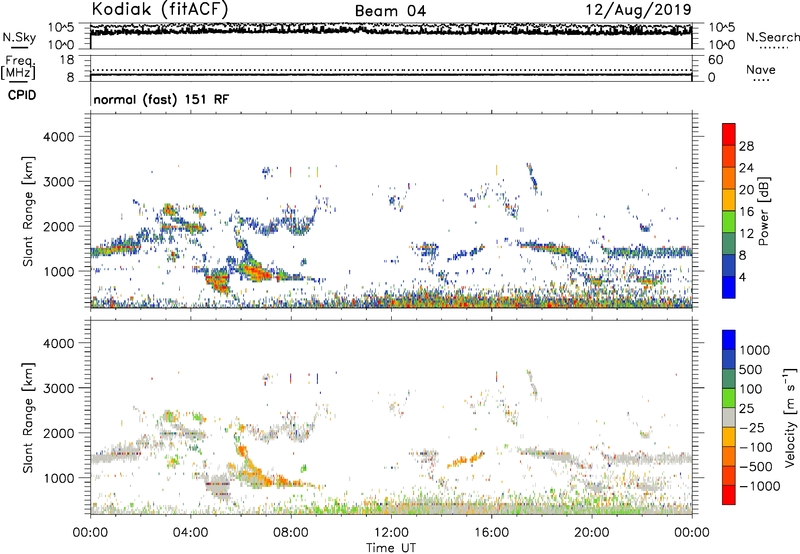Click the "4" label on Power colorbar
Viewport: 800px width, 554px height.
(743, 277)
